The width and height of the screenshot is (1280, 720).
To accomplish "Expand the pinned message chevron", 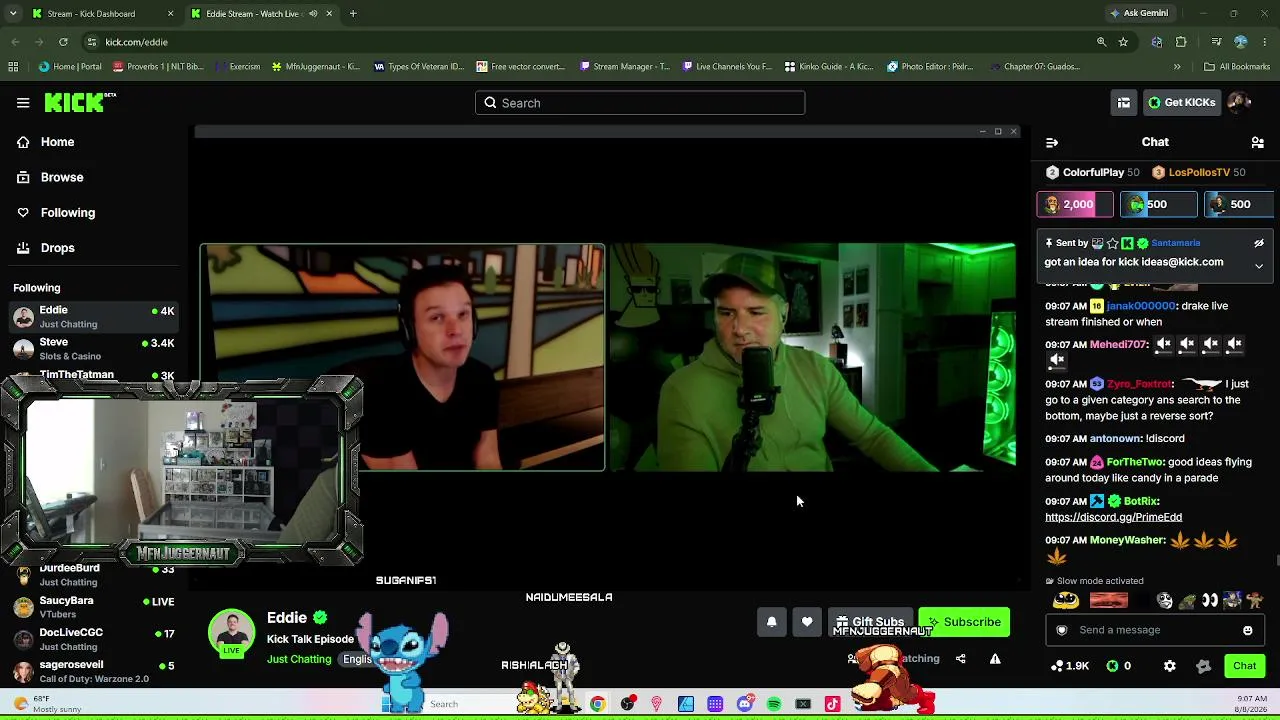I will click(1259, 266).
